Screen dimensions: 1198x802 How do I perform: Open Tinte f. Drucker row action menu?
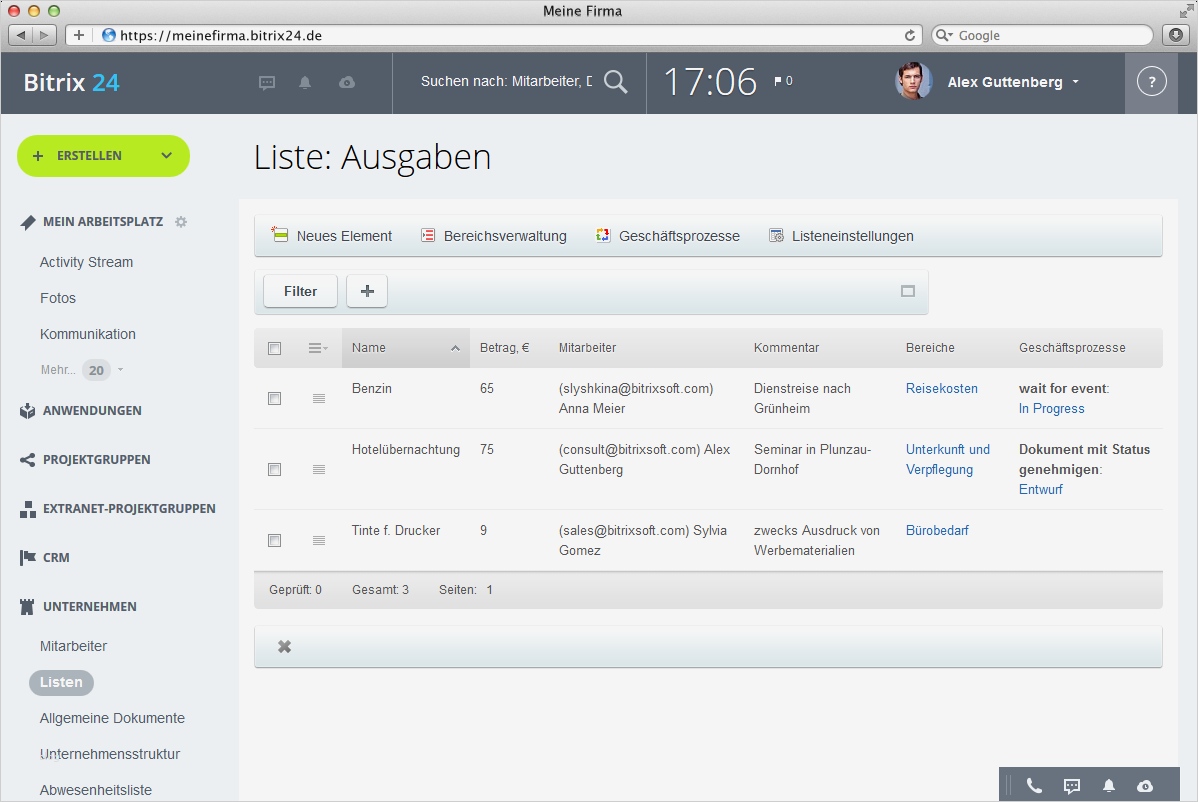319,541
